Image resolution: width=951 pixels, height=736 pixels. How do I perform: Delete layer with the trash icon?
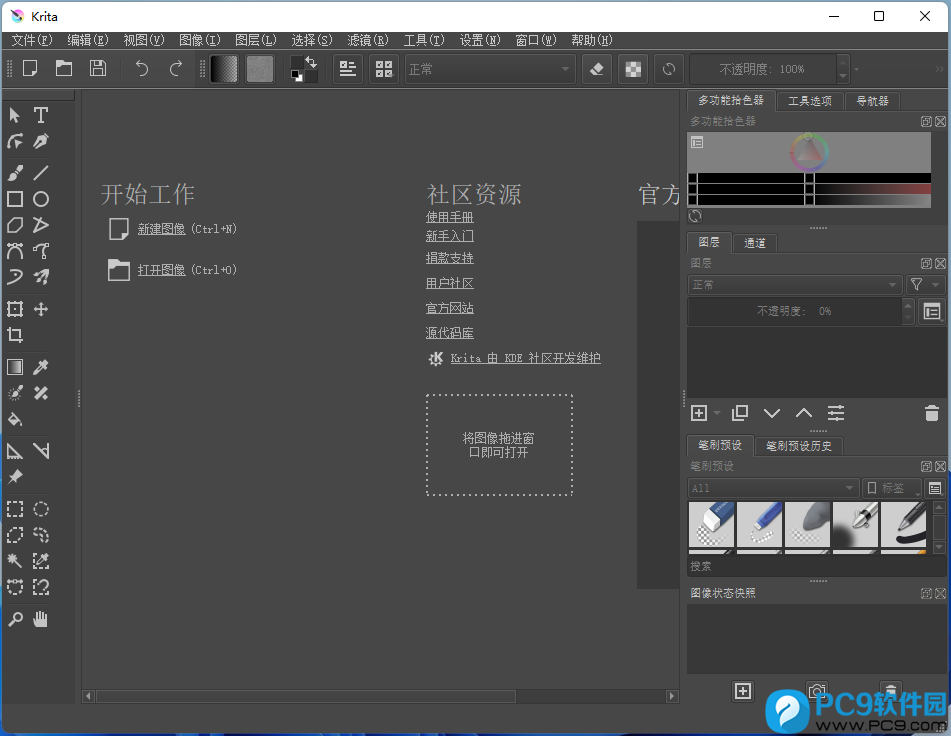(932, 413)
